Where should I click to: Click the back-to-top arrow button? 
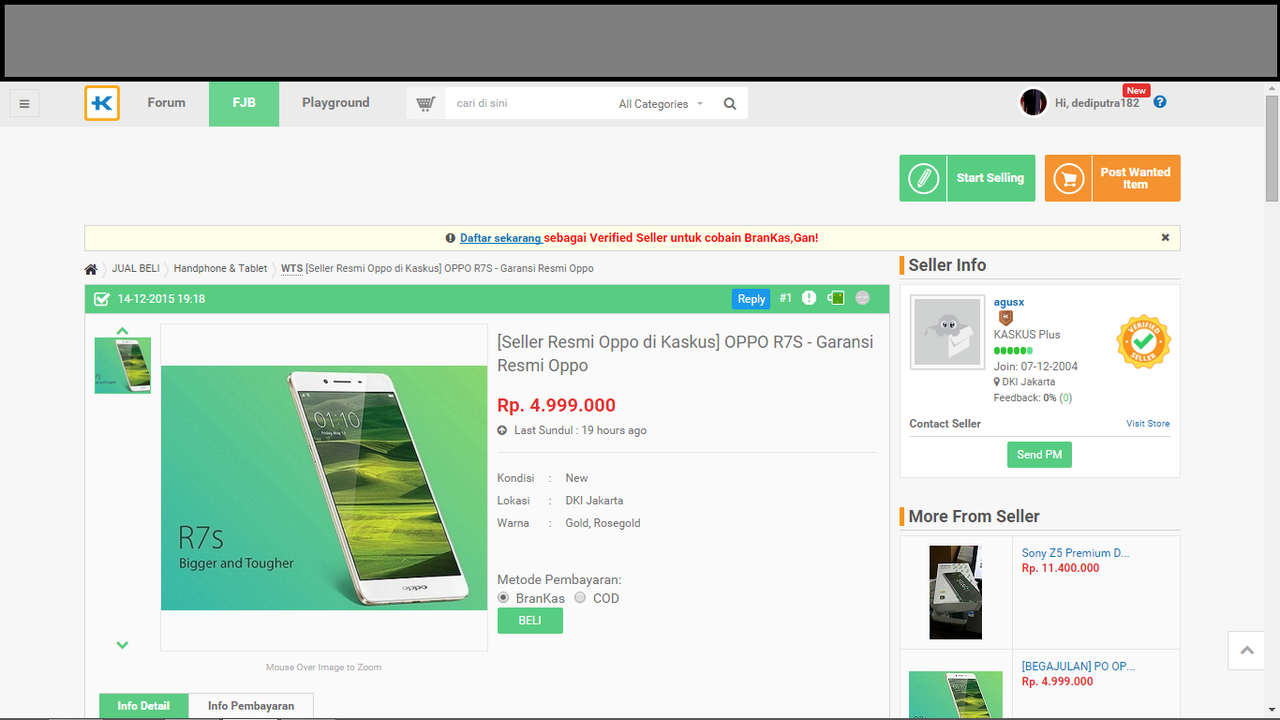[1247, 651]
